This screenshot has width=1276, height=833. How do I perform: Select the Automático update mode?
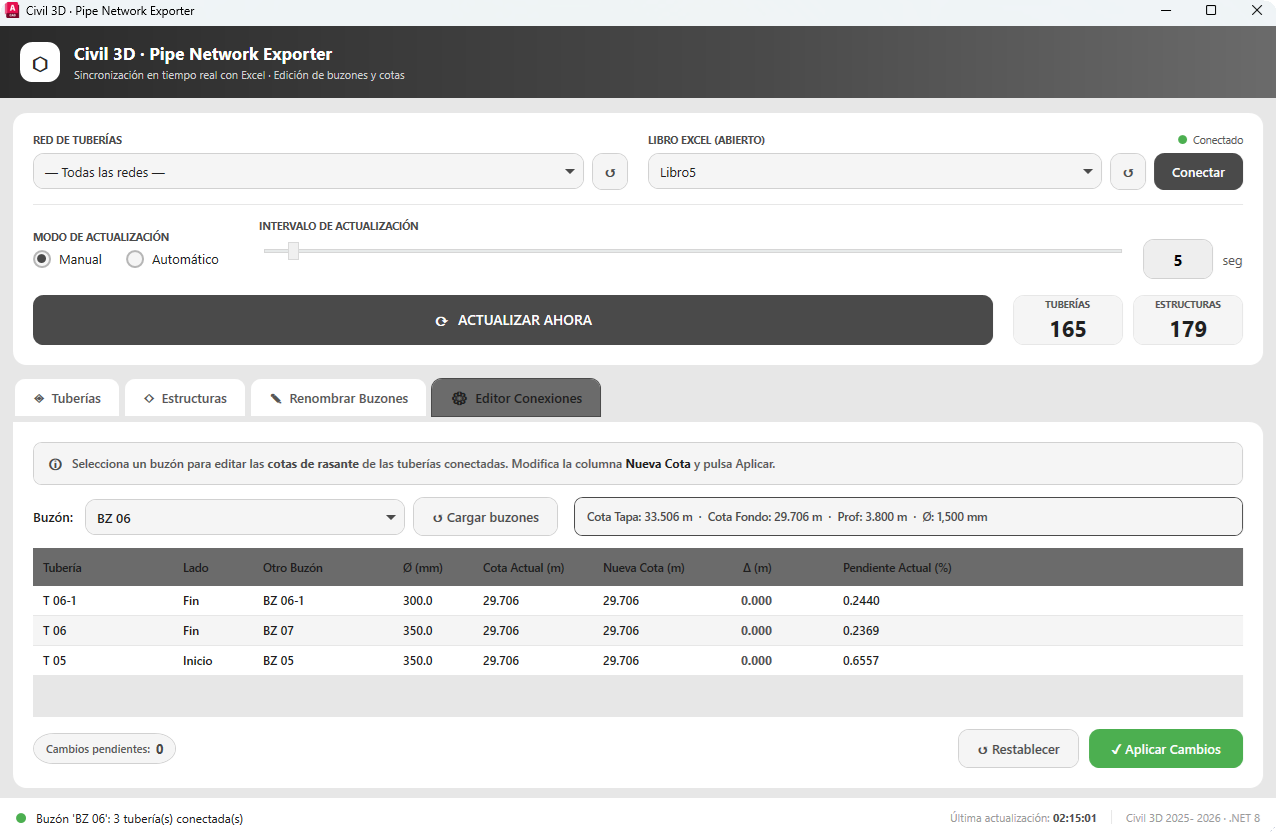pyautogui.click(x=173, y=259)
